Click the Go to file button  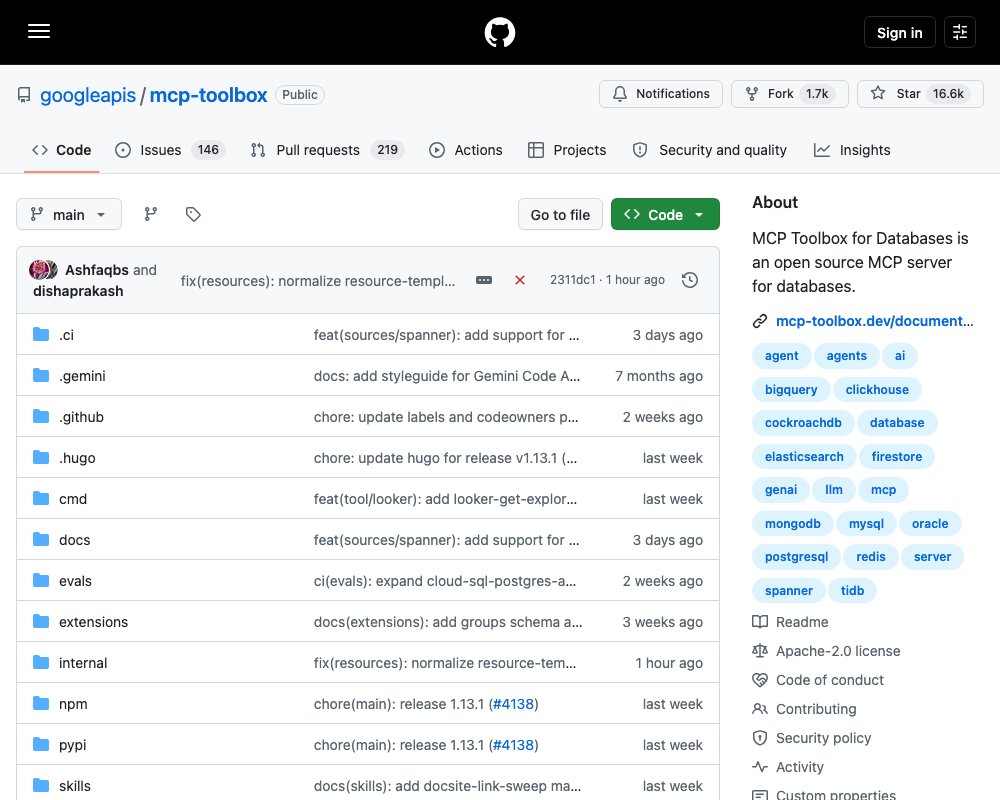tap(560, 214)
